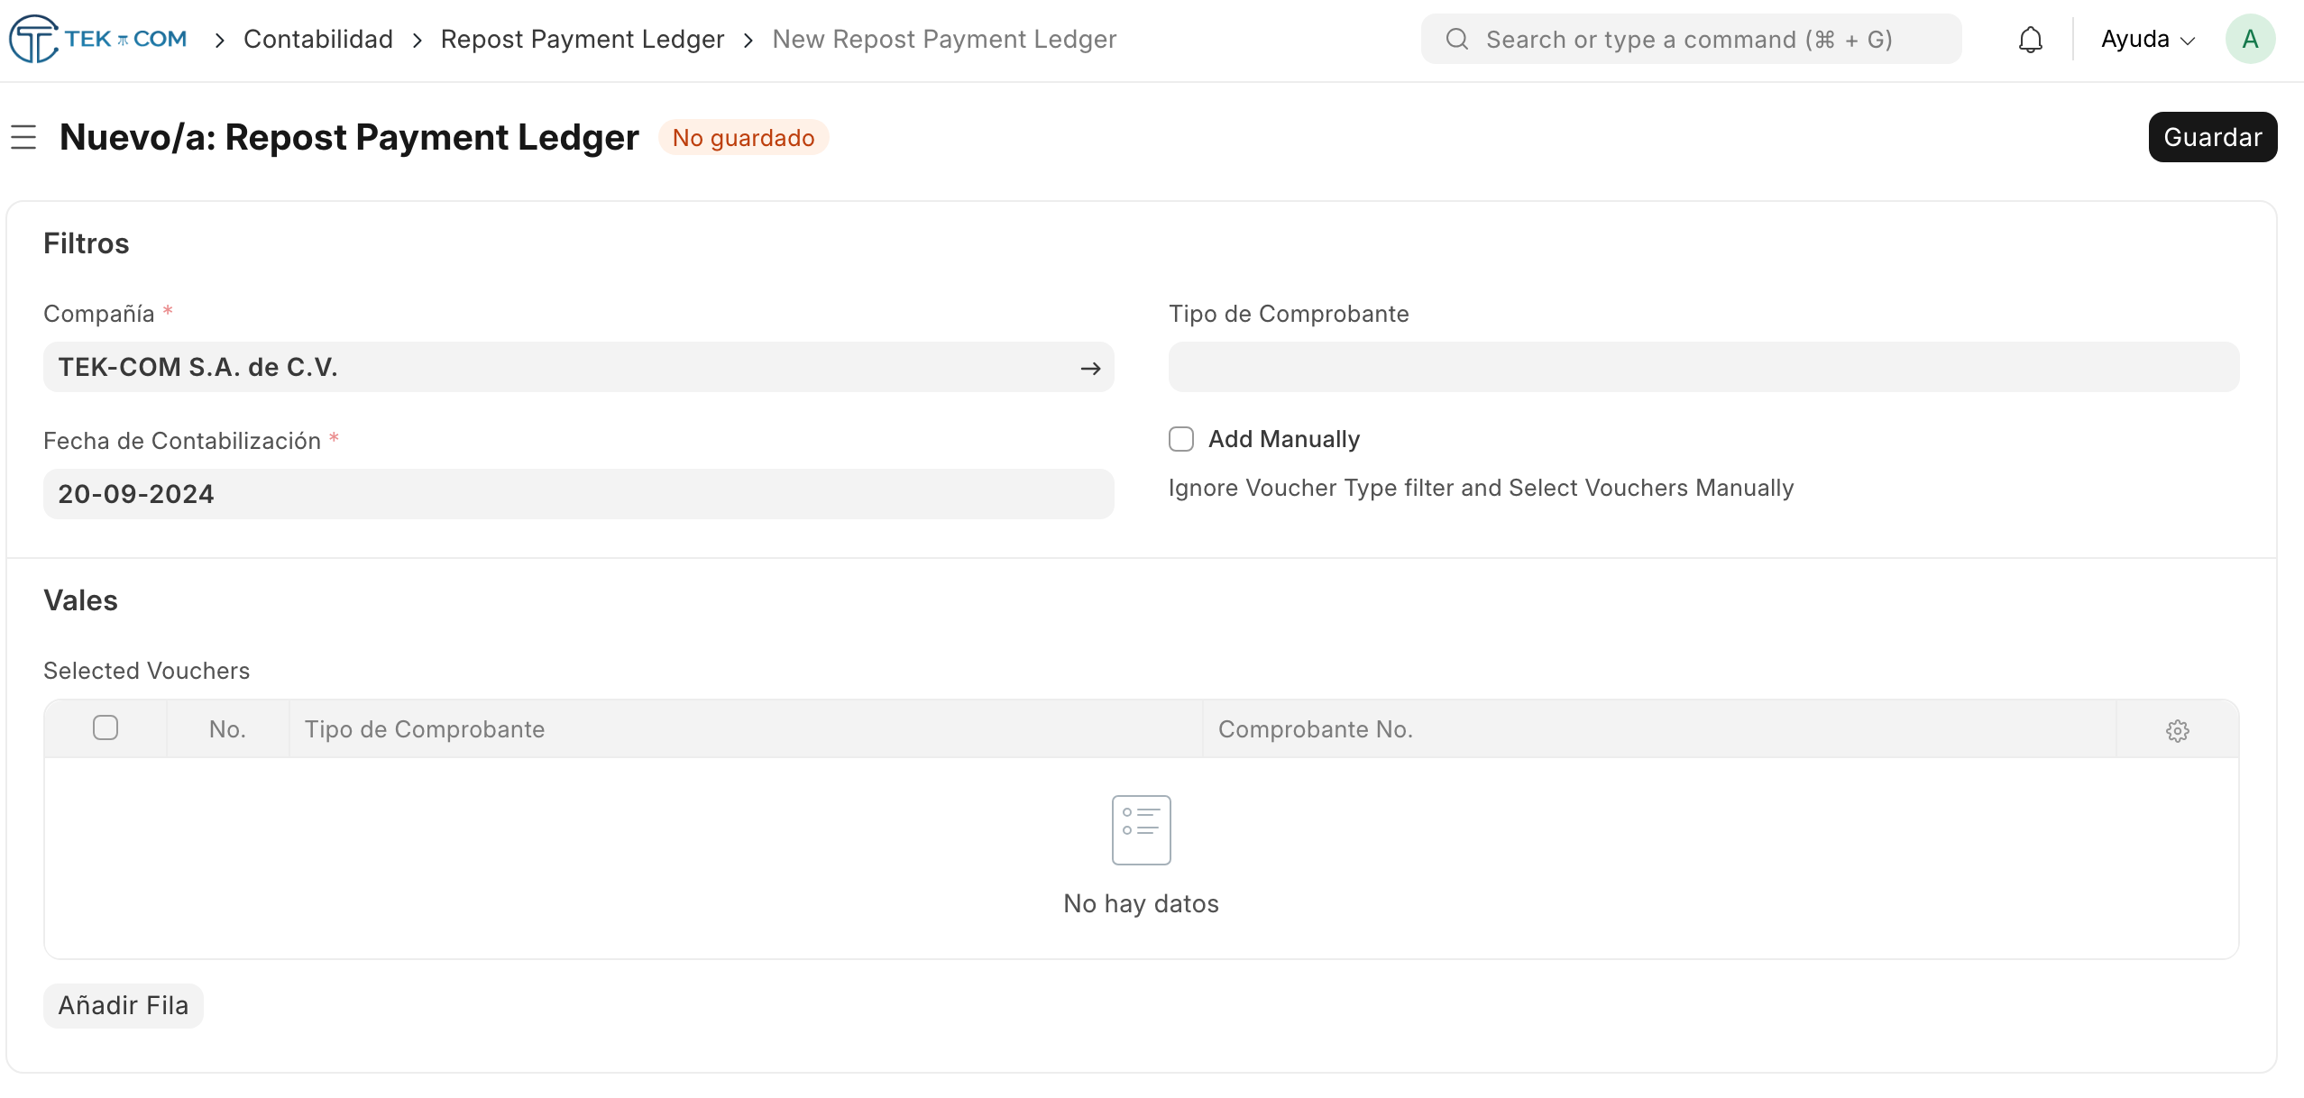2304x1098 pixels.
Task: Focus the search command bar
Action: pyautogui.click(x=1690, y=39)
